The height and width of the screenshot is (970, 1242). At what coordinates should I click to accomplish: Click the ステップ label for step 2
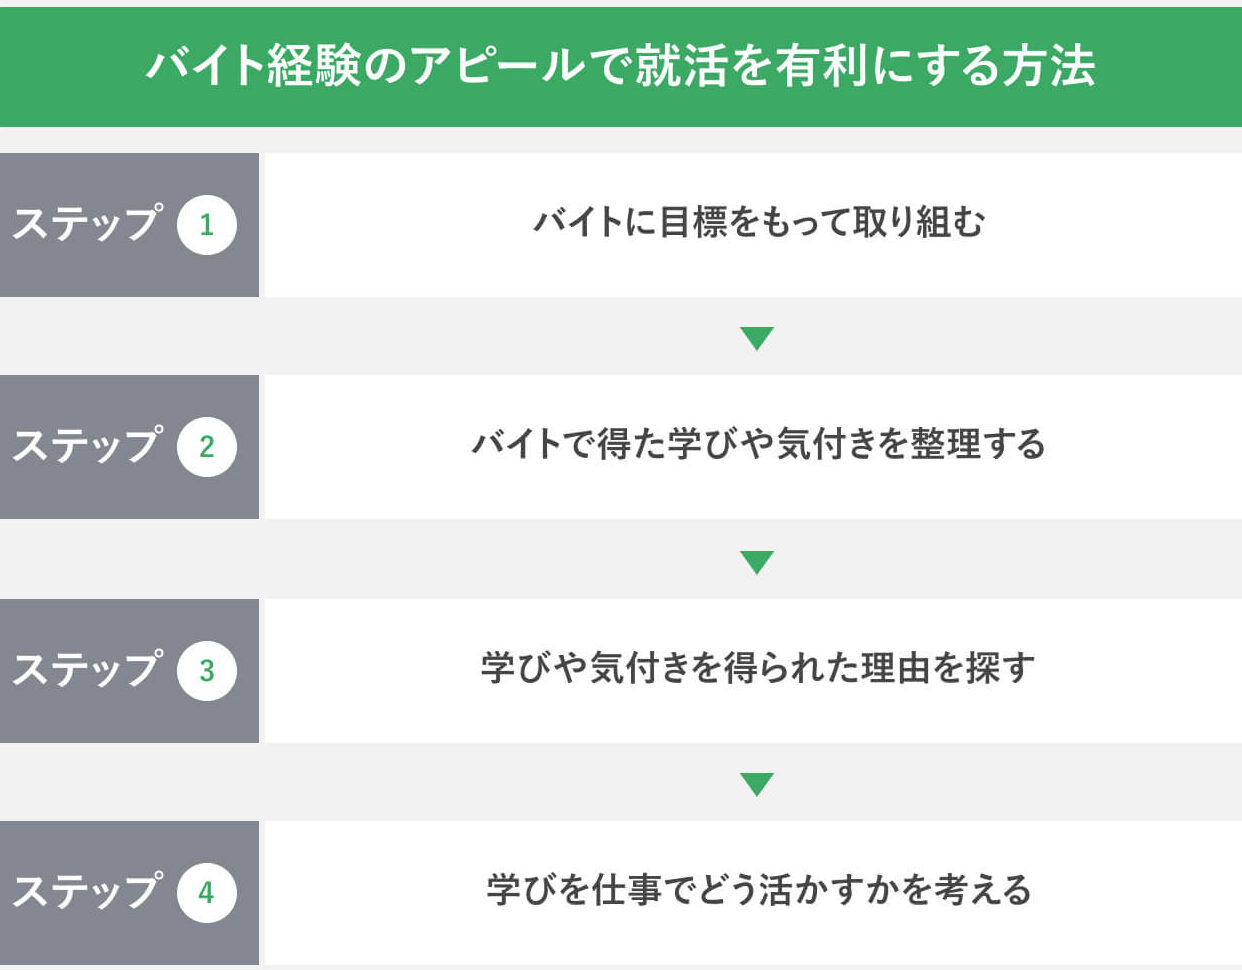[87, 445]
